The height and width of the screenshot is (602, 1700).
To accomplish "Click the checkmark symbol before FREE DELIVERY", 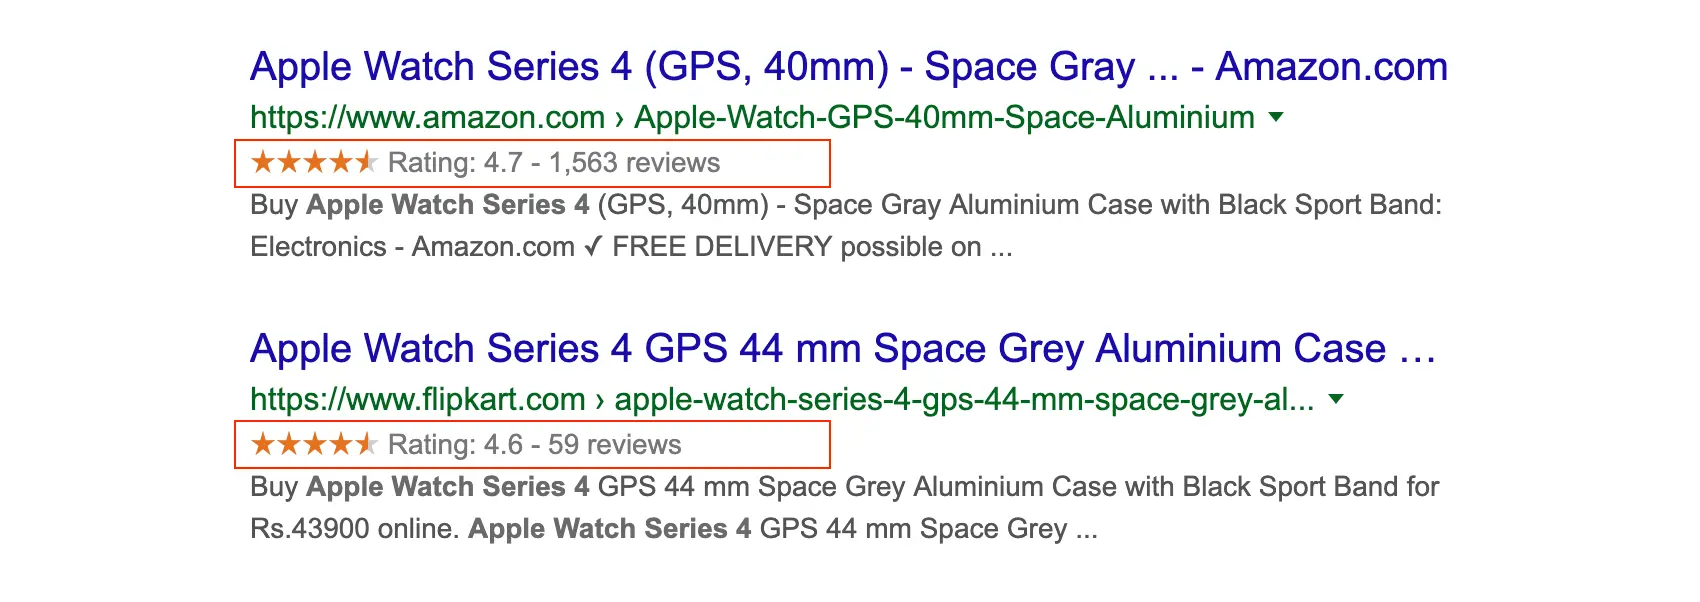I will [x=593, y=246].
